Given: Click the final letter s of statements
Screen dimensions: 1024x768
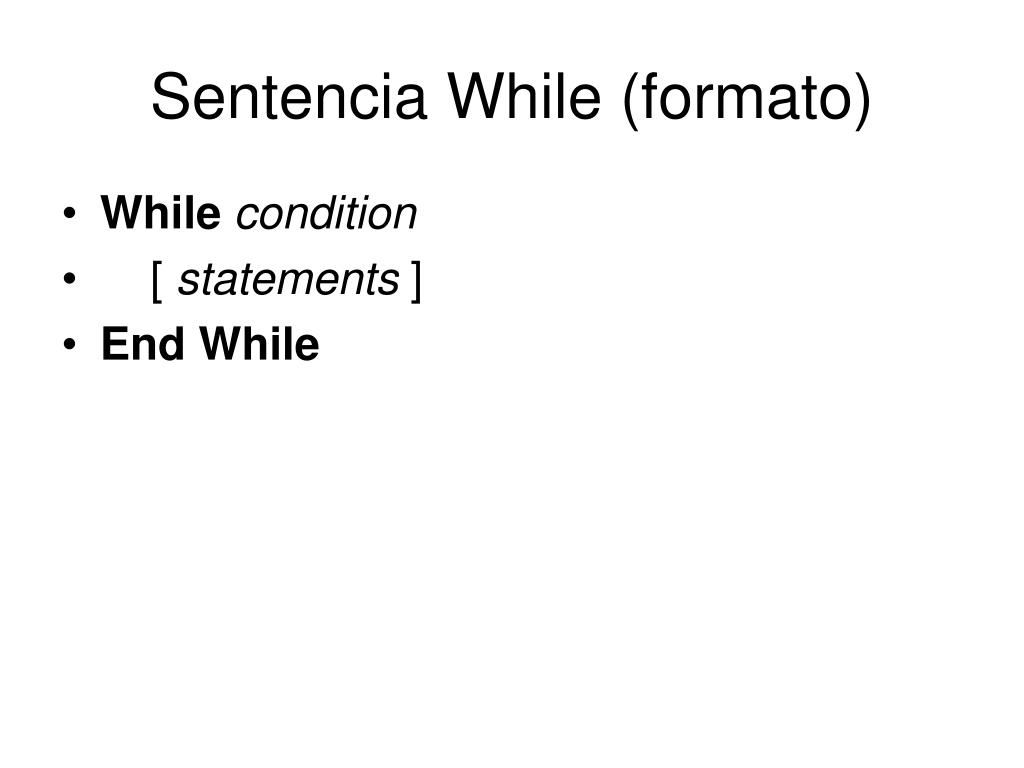Looking at the screenshot, I should (x=391, y=284).
